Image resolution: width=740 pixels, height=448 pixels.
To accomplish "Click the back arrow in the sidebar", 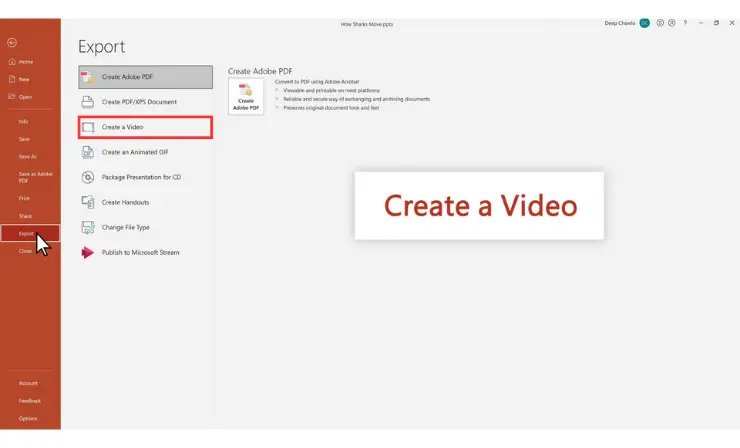I will coord(12,43).
